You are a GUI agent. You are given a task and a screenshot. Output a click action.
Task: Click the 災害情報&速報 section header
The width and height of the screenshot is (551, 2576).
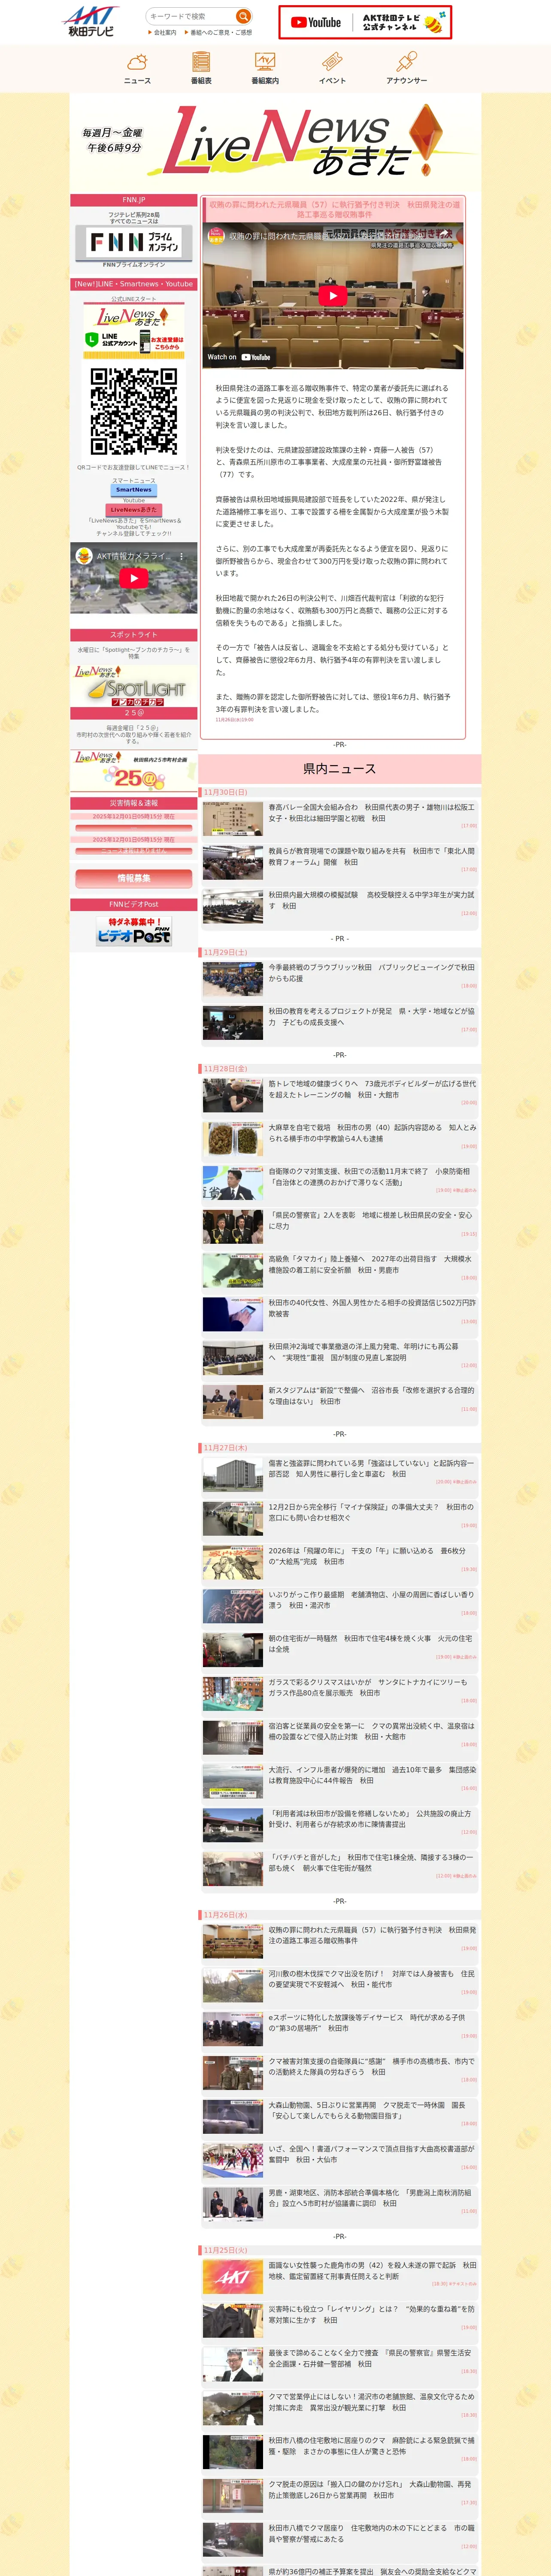tap(134, 803)
